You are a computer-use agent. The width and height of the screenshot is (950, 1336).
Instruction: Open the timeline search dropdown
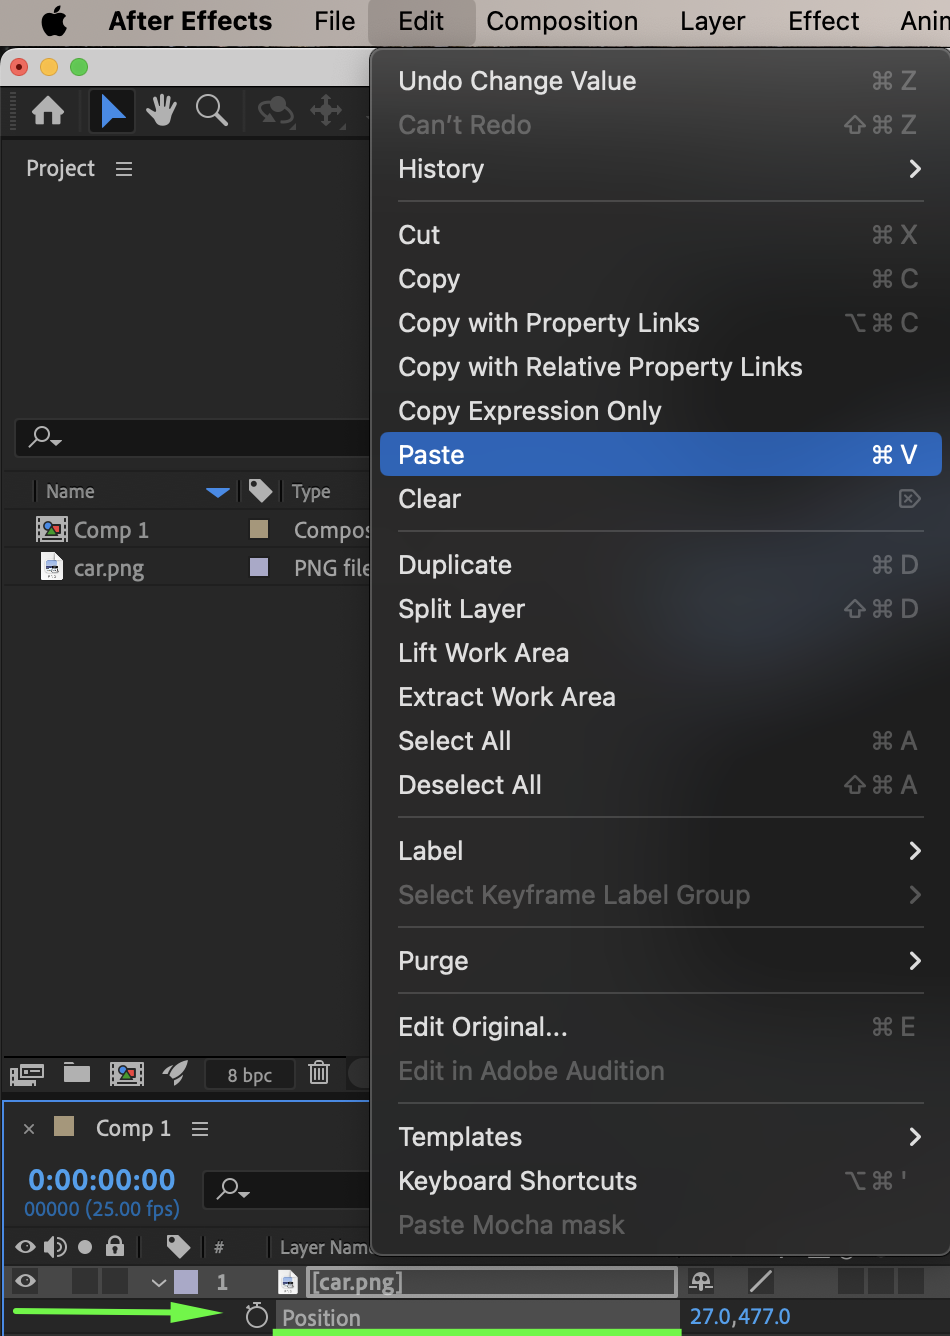click(x=233, y=1189)
